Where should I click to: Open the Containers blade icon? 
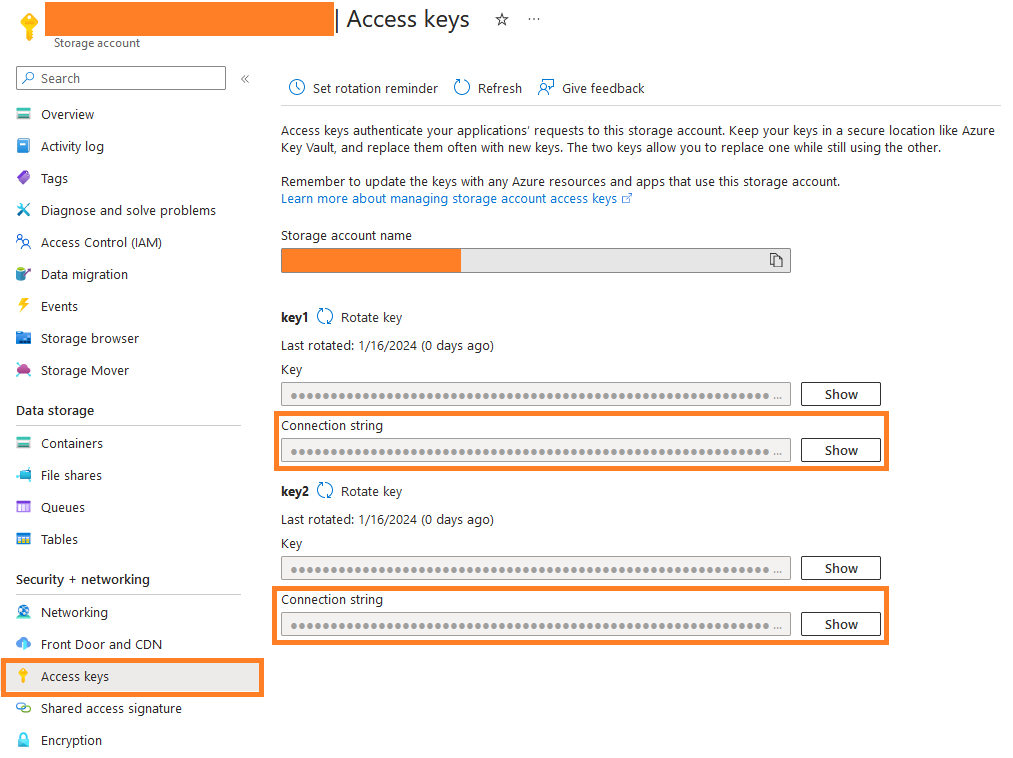click(x=23, y=443)
